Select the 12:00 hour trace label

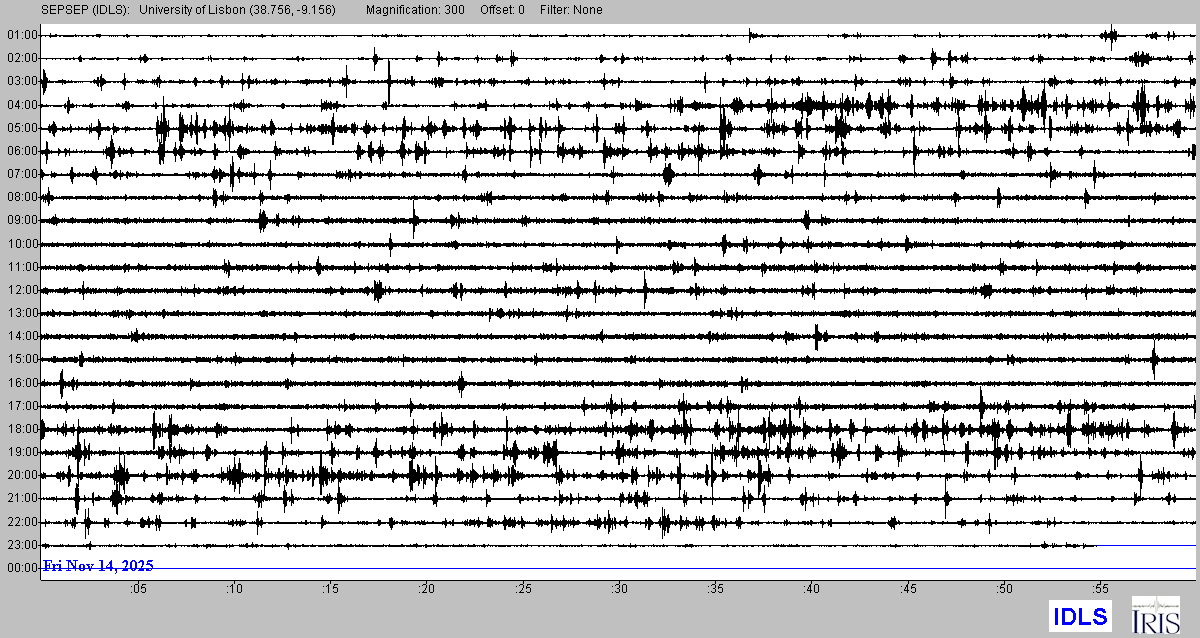pyautogui.click(x=21, y=290)
